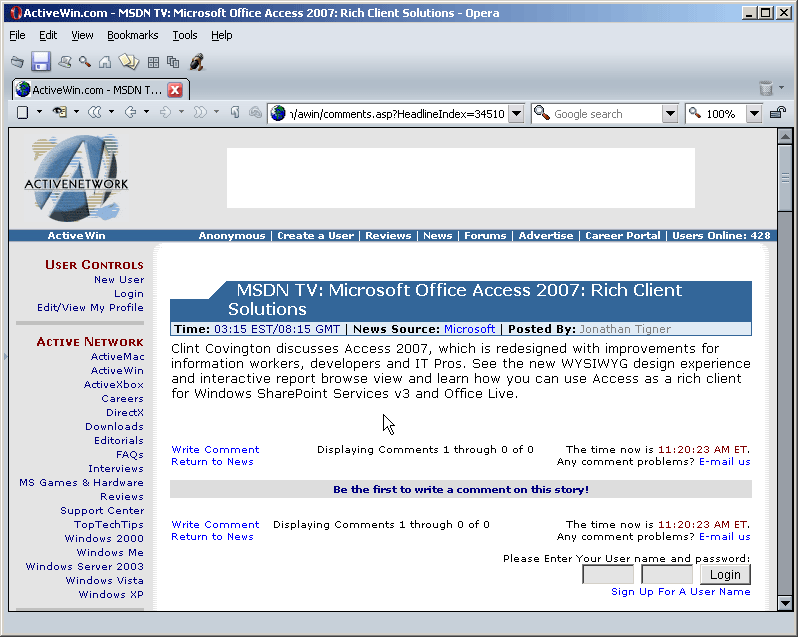The width and height of the screenshot is (798, 637).
Task: Expand the New page dropdown arrow
Action: pos(39,112)
